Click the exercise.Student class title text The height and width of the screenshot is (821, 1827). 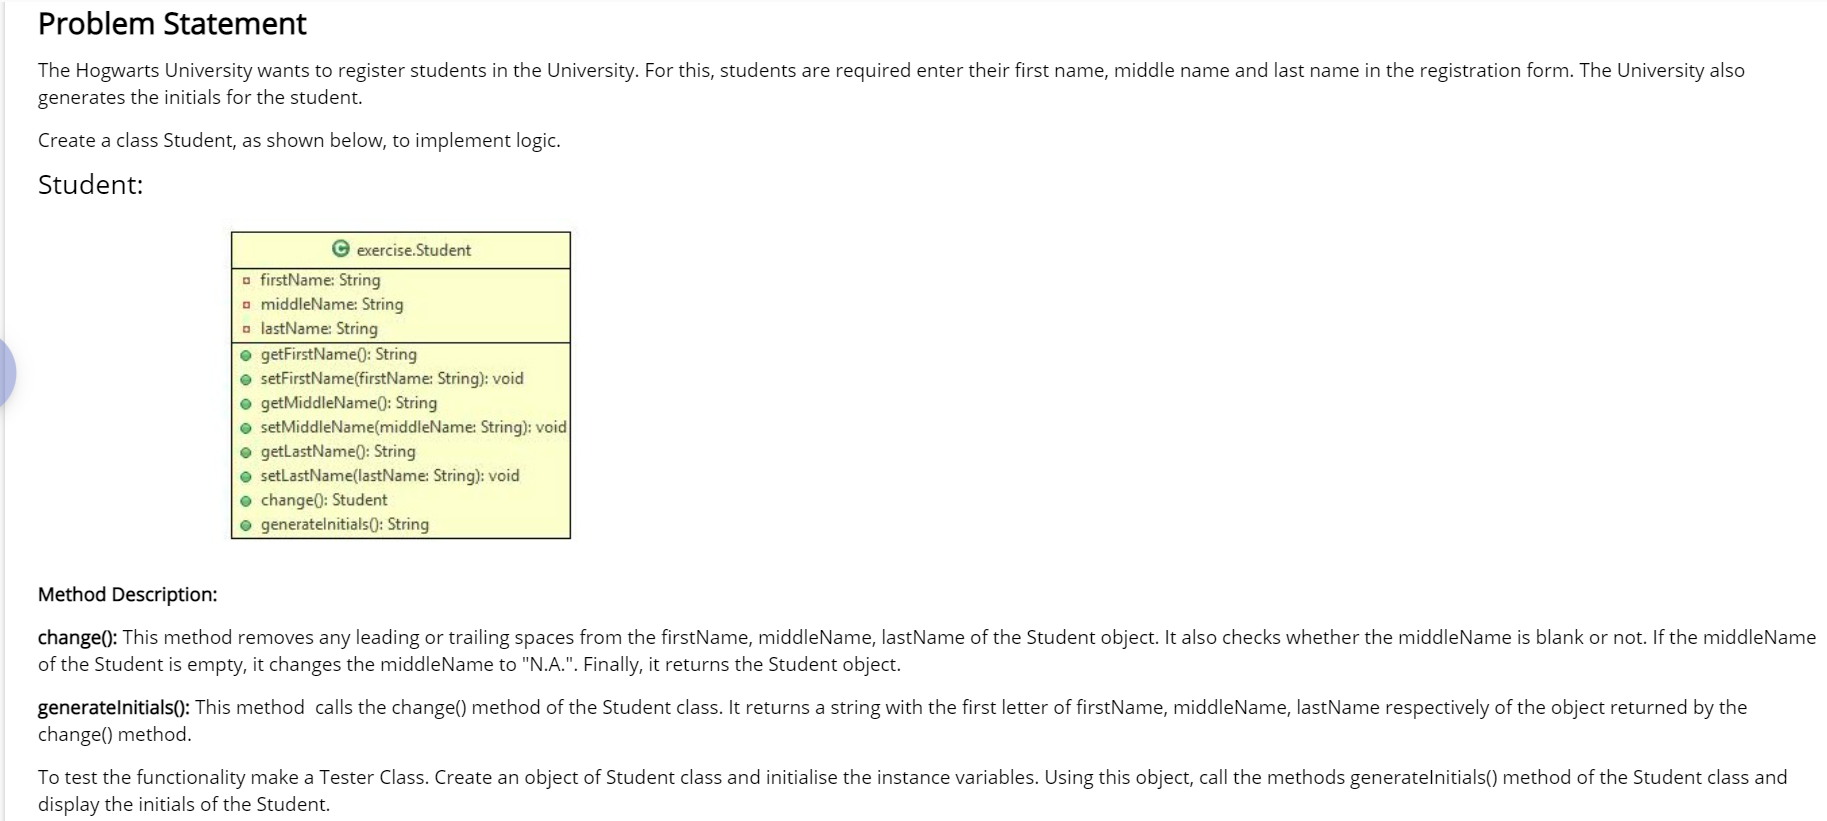point(414,250)
